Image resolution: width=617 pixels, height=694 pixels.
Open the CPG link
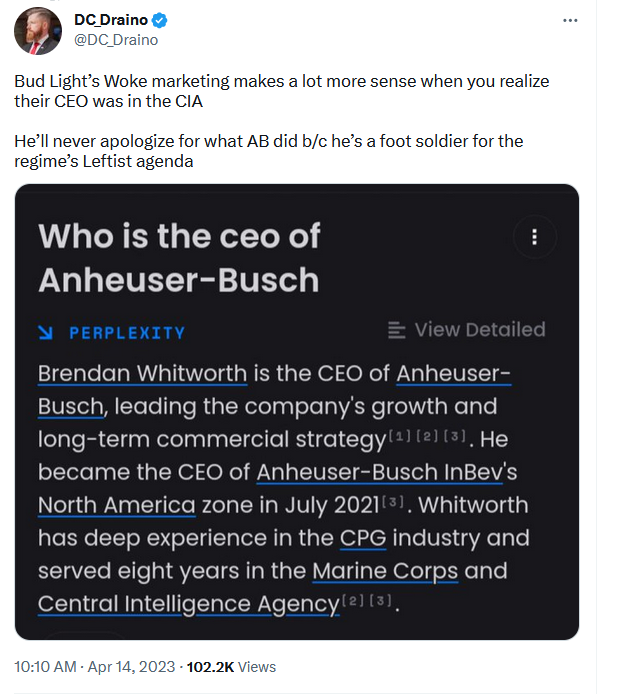click(x=363, y=539)
